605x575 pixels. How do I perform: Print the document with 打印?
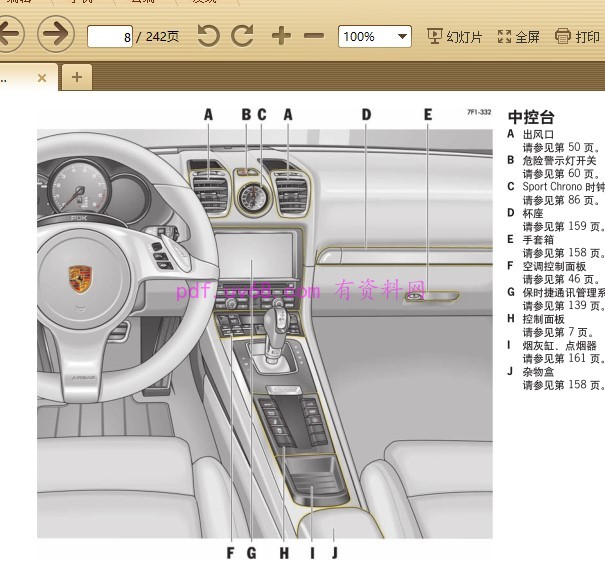pyautogui.click(x=578, y=37)
